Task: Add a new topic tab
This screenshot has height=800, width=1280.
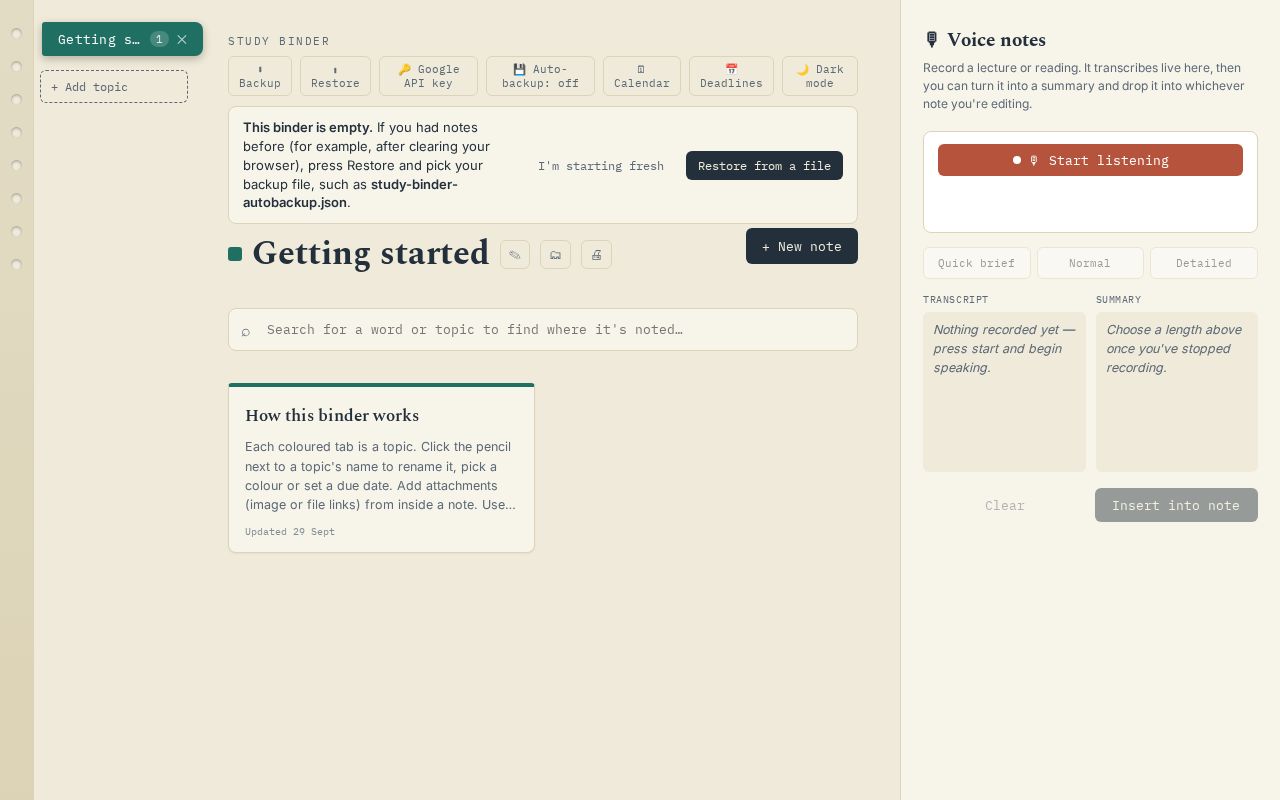Action: pos(114,87)
